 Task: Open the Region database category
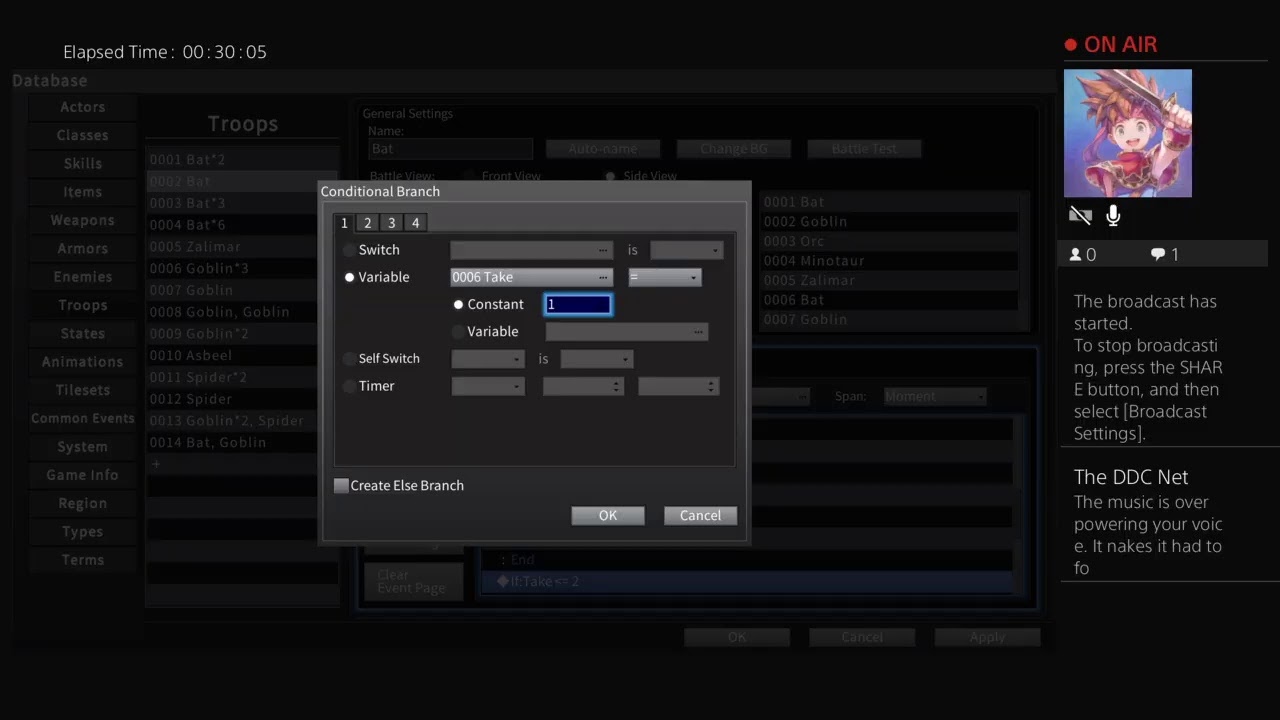click(83, 503)
